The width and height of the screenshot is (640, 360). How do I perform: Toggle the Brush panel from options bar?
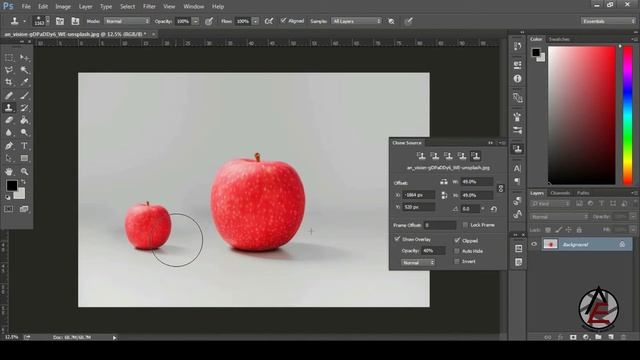(x=60, y=21)
